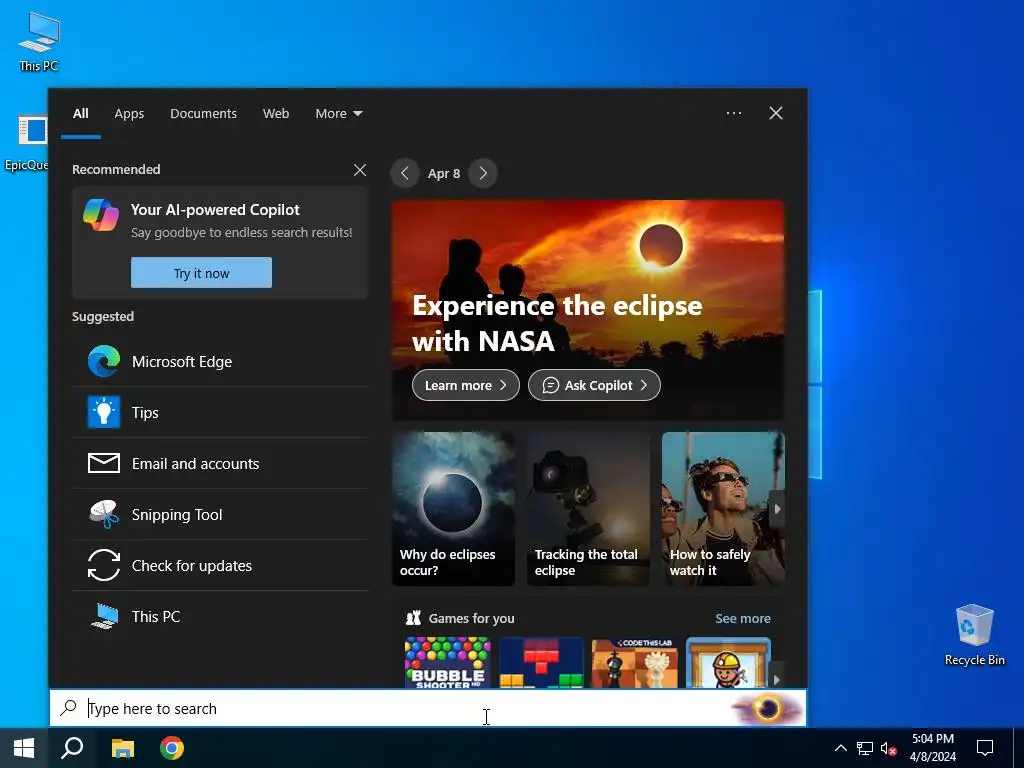Click Learn more on eclipse banner
1024x768 pixels.
pyautogui.click(x=466, y=385)
